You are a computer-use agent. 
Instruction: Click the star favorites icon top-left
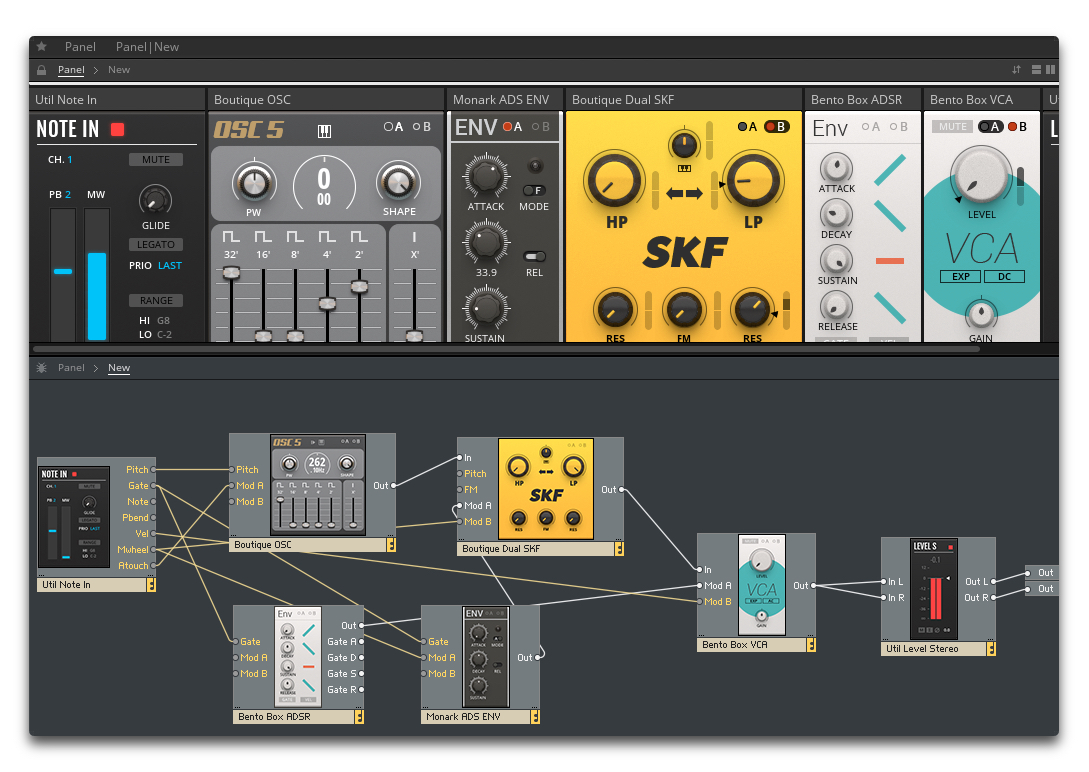[x=40, y=46]
